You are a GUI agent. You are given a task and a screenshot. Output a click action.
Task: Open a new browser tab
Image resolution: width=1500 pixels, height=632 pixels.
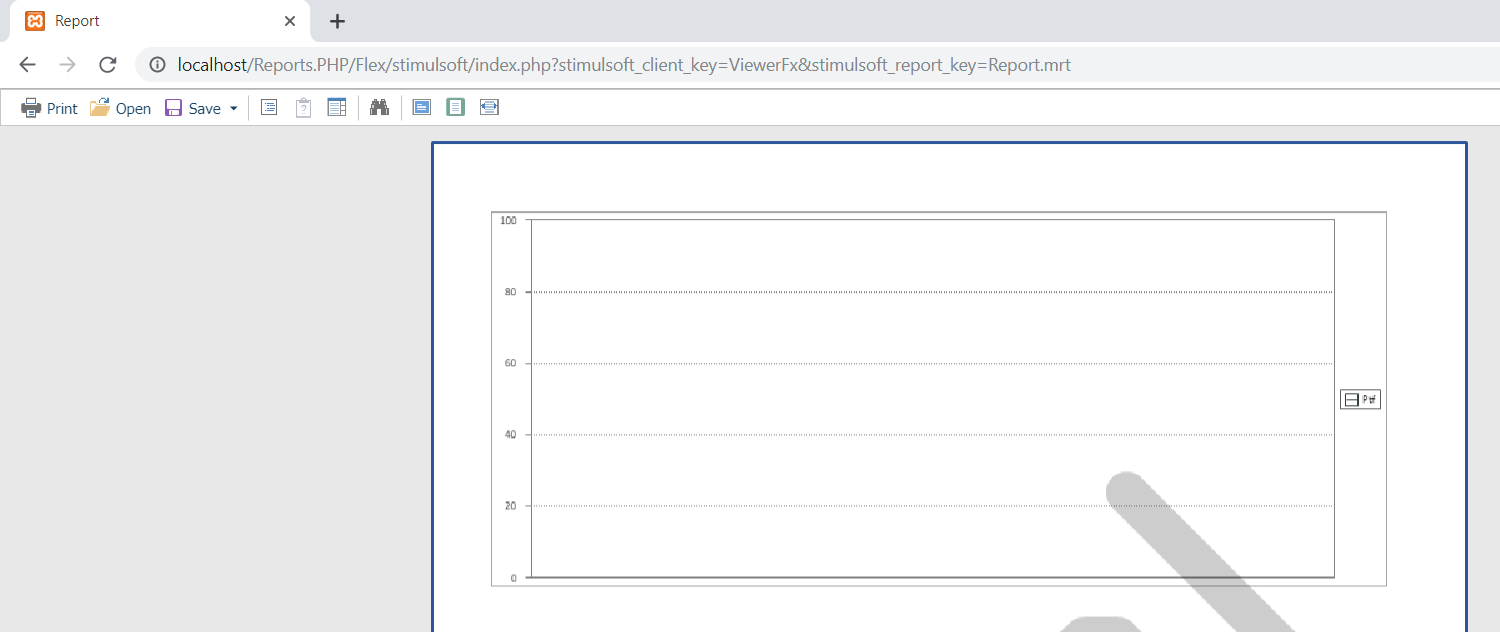coord(338,21)
